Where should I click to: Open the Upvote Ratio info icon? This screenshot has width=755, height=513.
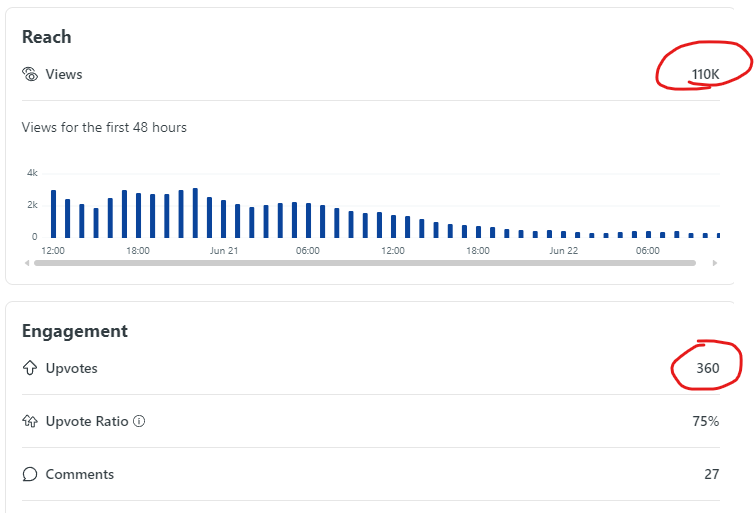(x=139, y=421)
